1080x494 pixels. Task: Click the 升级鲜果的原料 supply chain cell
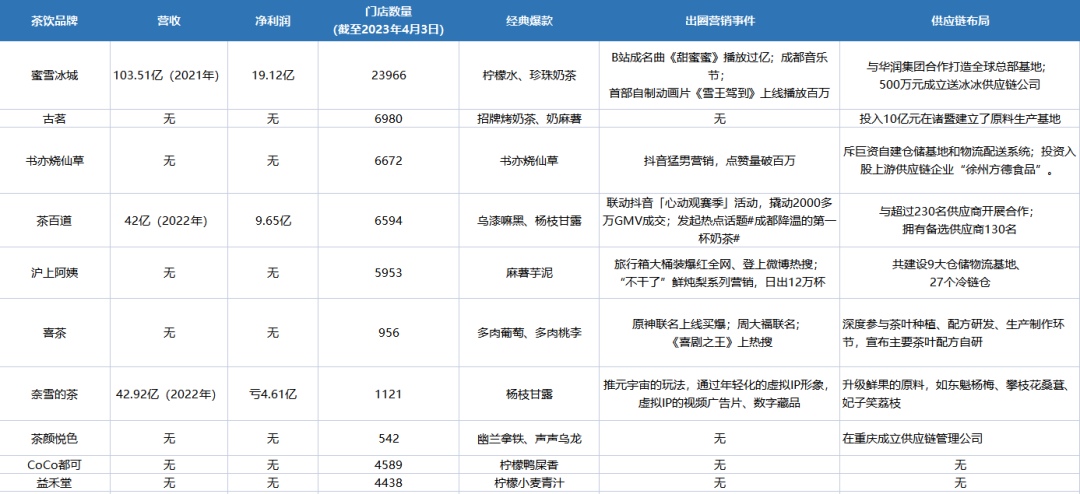[960, 394]
